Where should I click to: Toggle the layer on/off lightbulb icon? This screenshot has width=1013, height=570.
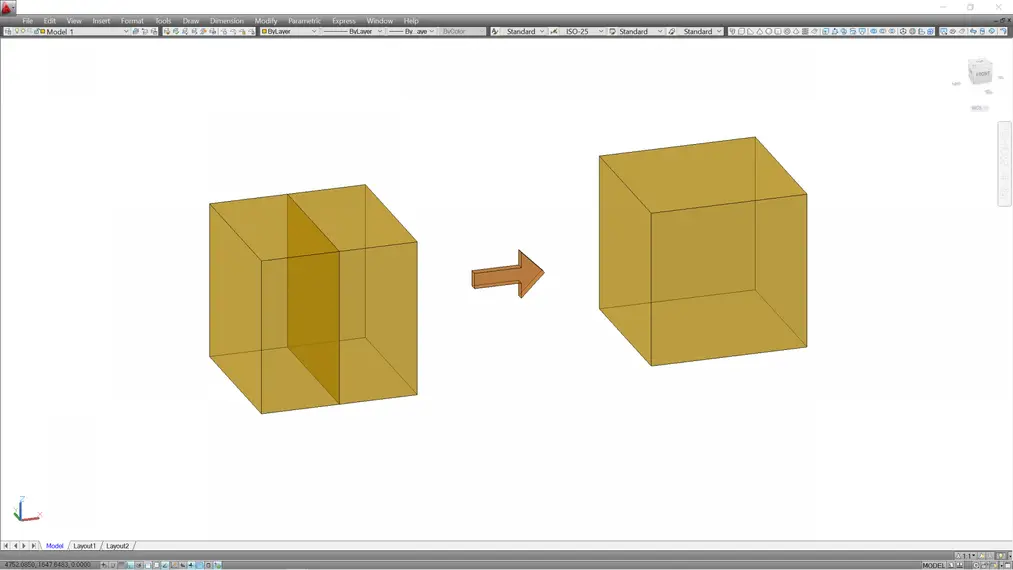click(16, 32)
